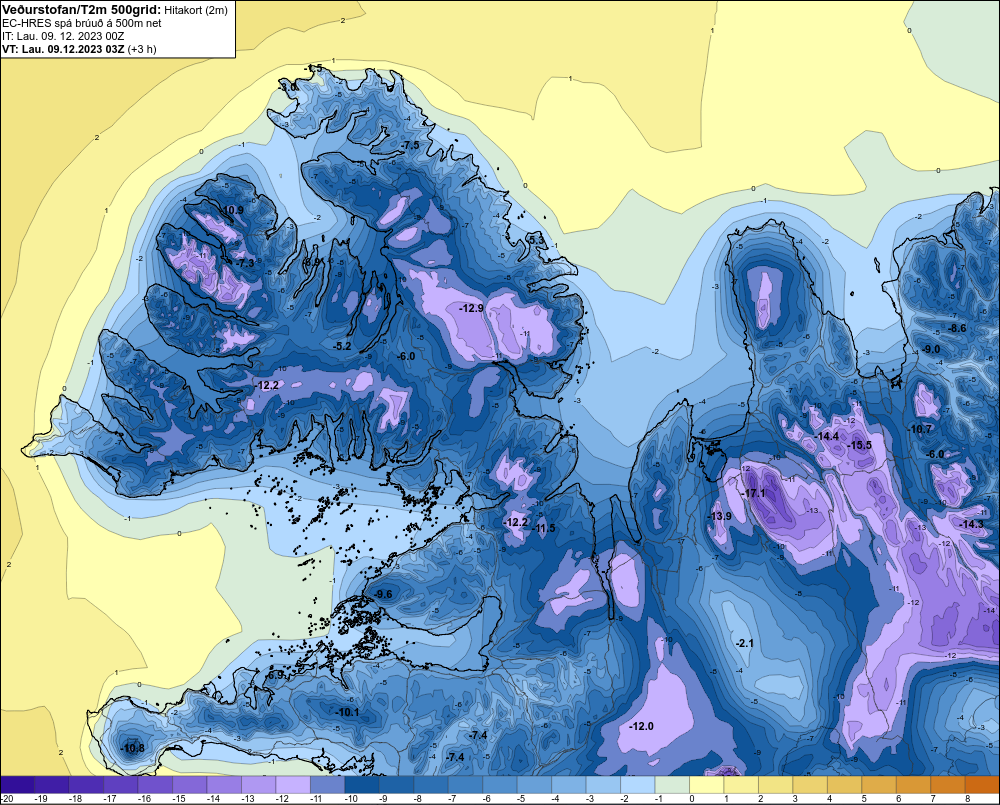1000x805 pixels.
Task: Click the -10.8 temperature value on the map
Action: point(133,749)
